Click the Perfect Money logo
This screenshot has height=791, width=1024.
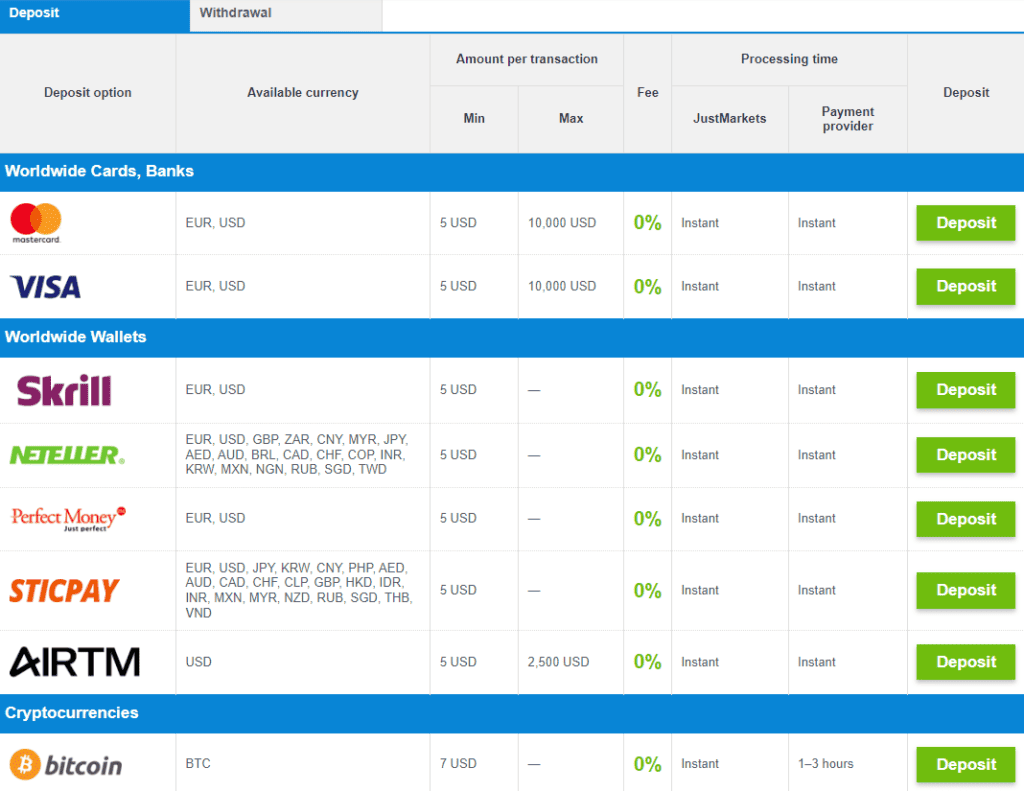pos(68,518)
